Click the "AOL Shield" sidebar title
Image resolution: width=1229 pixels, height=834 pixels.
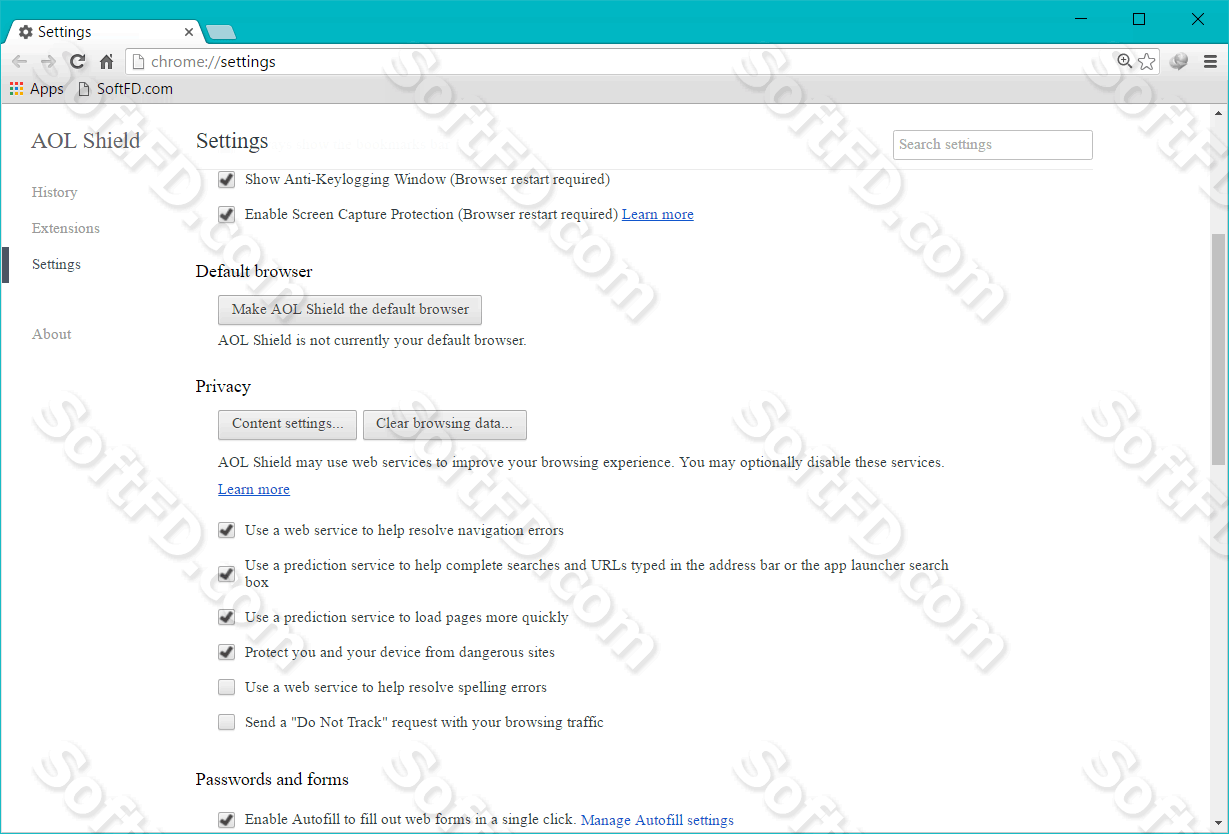point(86,141)
